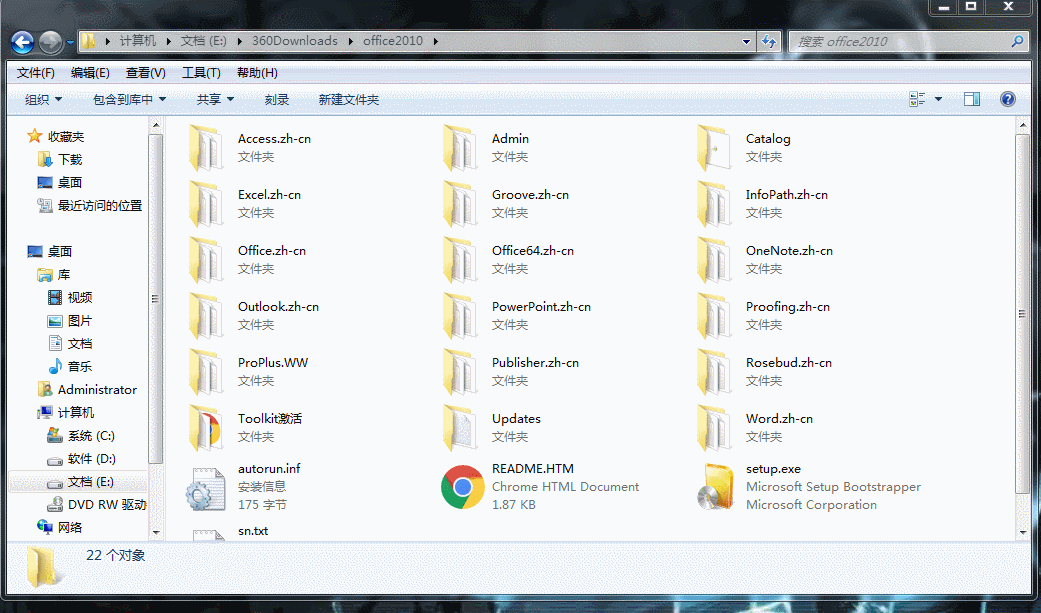The height and width of the screenshot is (613, 1041).
Task: Click the navigation pane scroll down arrow
Action: pos(156,532)
